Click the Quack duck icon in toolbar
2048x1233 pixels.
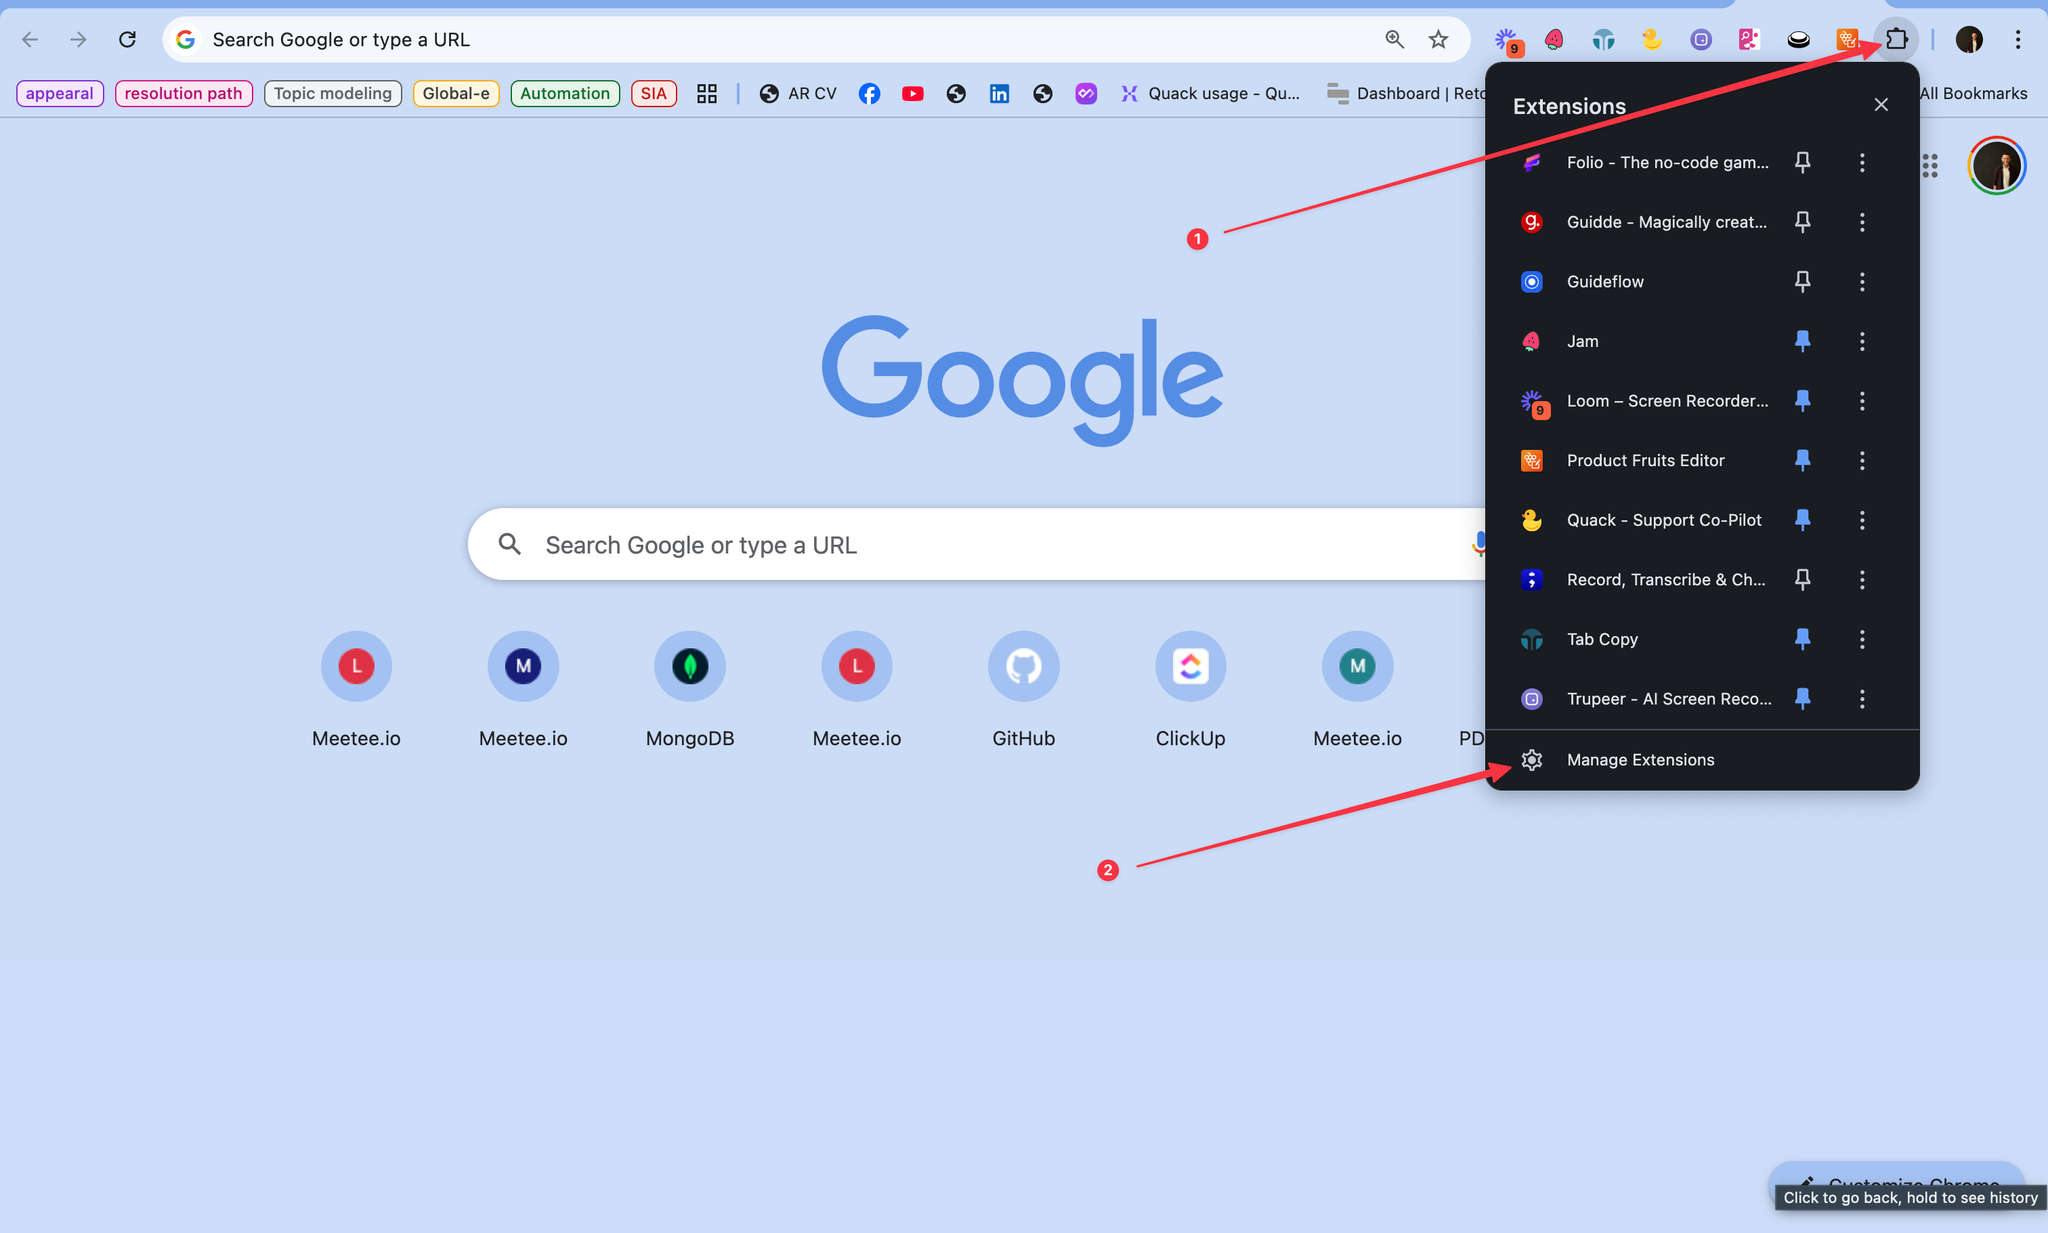(x=1651, y=40)
